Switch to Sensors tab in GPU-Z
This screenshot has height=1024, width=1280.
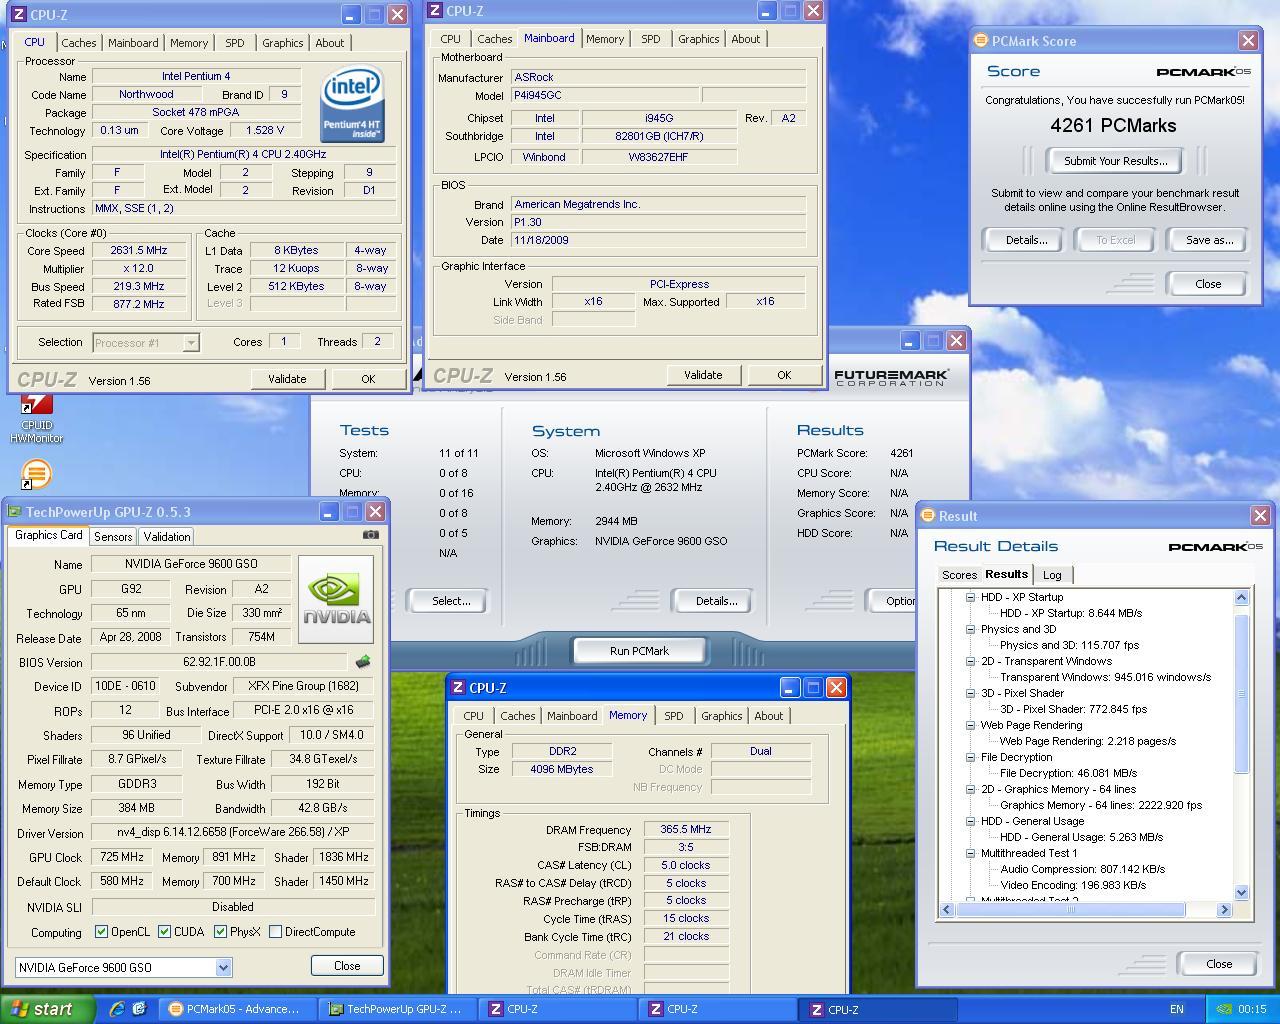click(113, 537)
